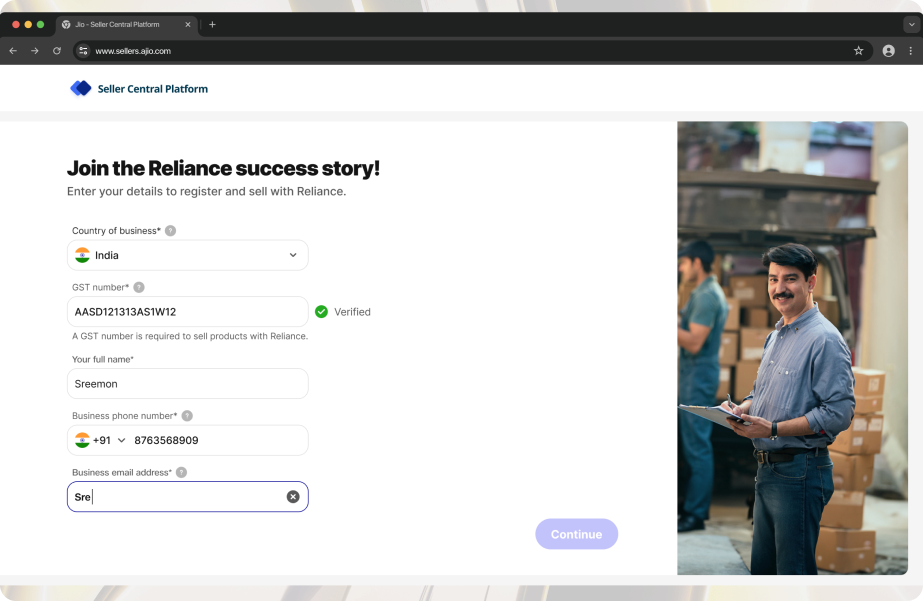Click the seller photo on the right
The image size is (923, 601).
coord(792,348)
